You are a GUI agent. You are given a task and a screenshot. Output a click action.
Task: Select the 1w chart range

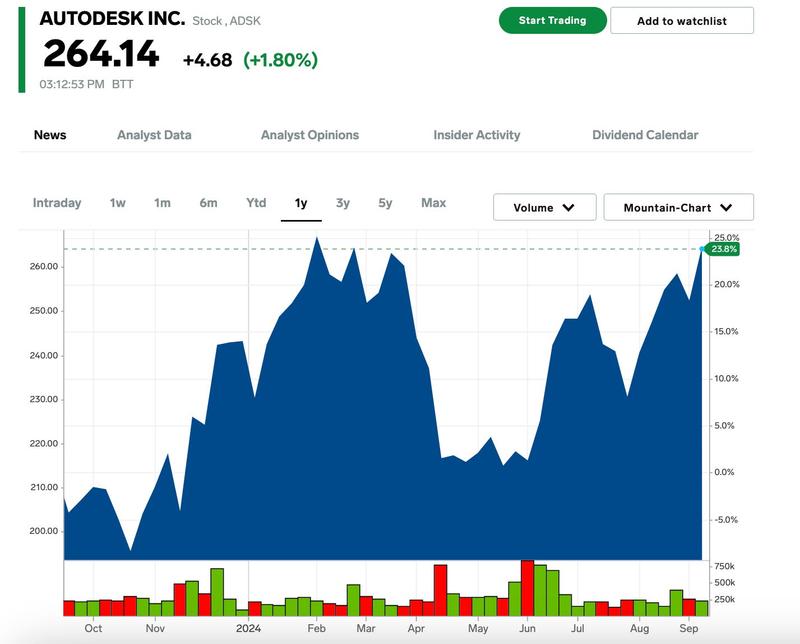pyautogui.click(x=117, y=203)
